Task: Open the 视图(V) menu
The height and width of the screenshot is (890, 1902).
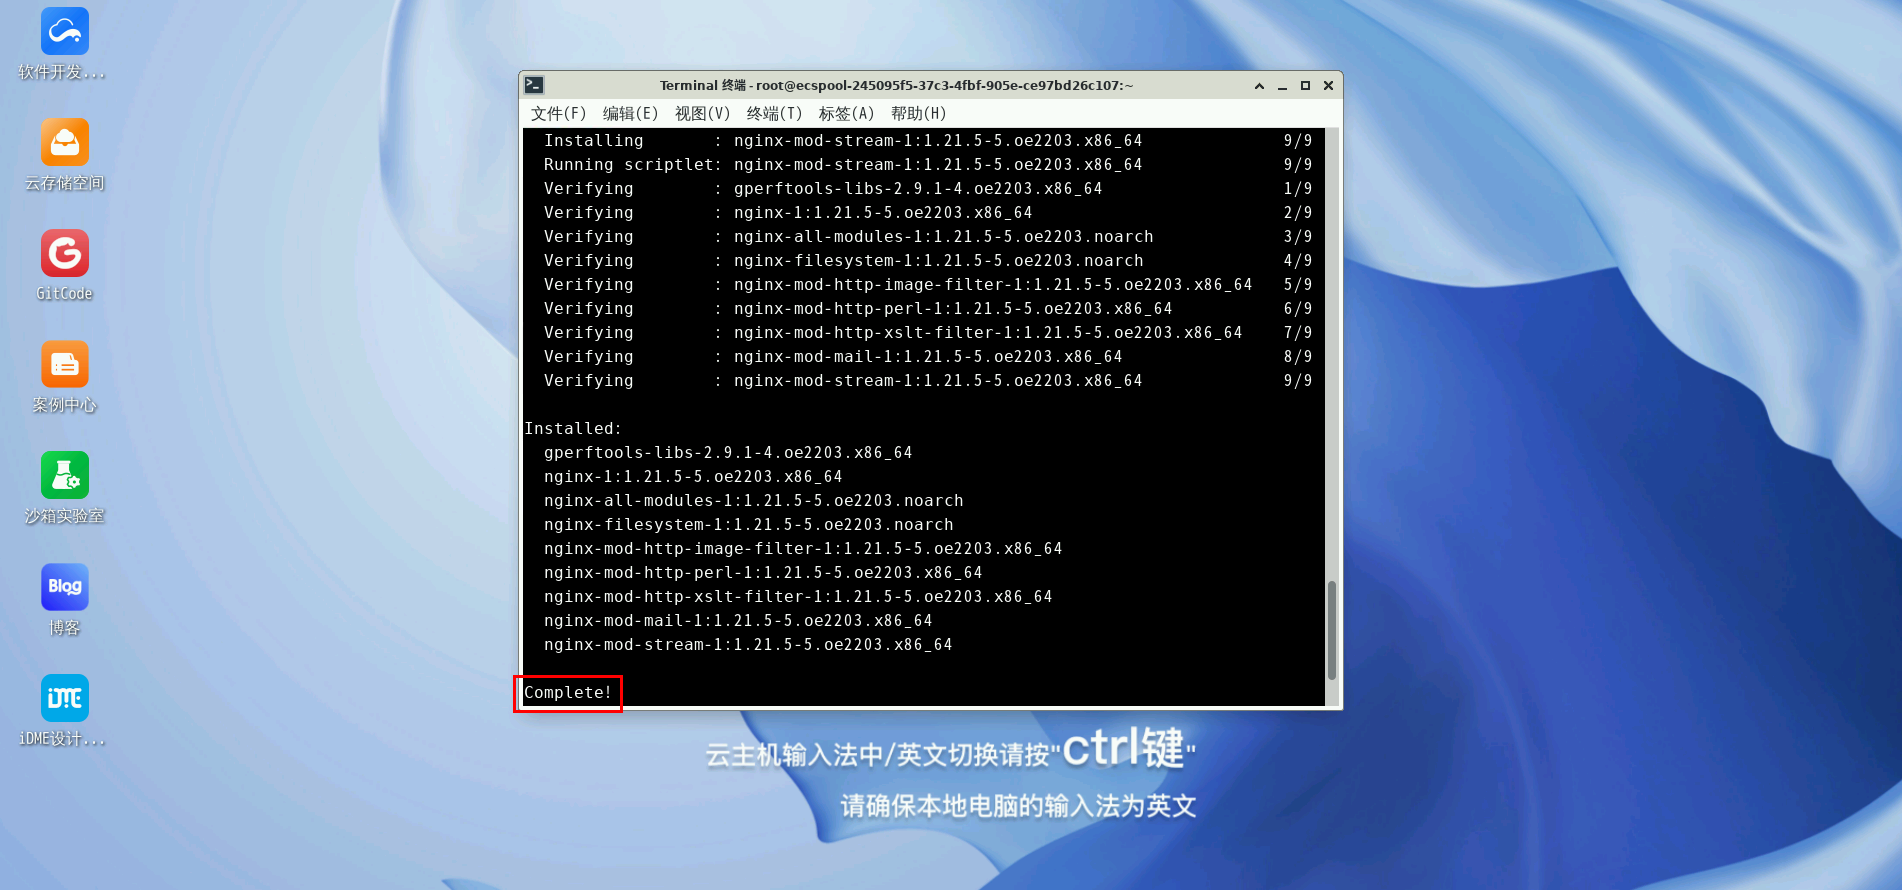Action: point(702,114)
